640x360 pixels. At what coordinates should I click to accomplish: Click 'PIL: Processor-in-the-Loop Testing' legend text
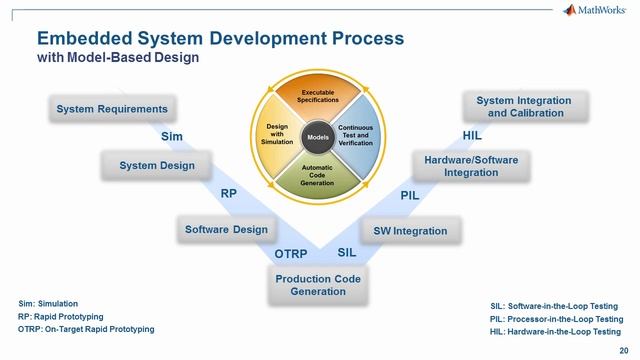click(x=557, y=319)
